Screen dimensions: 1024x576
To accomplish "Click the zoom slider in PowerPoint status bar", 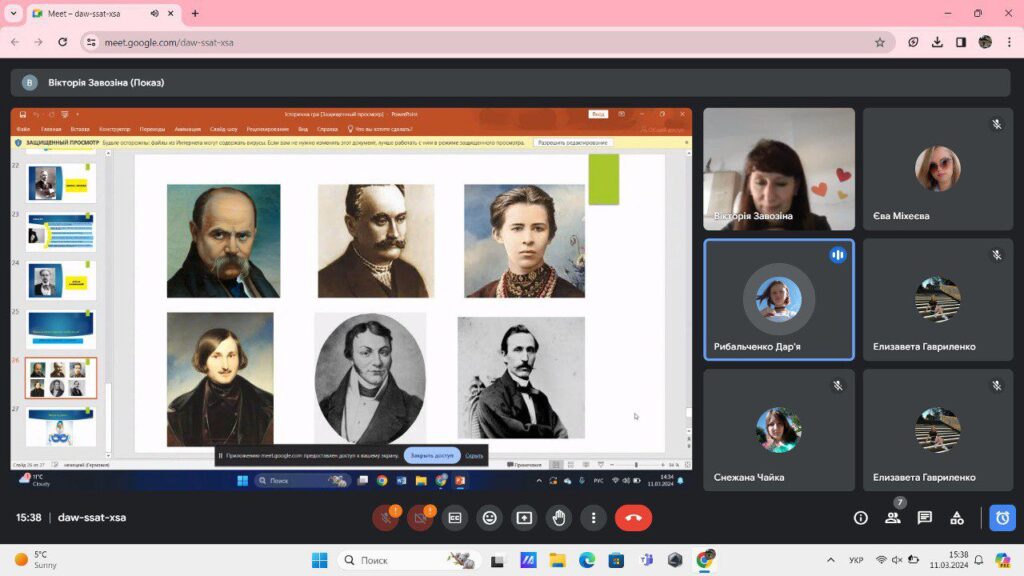I will click(x=636, y=464).
